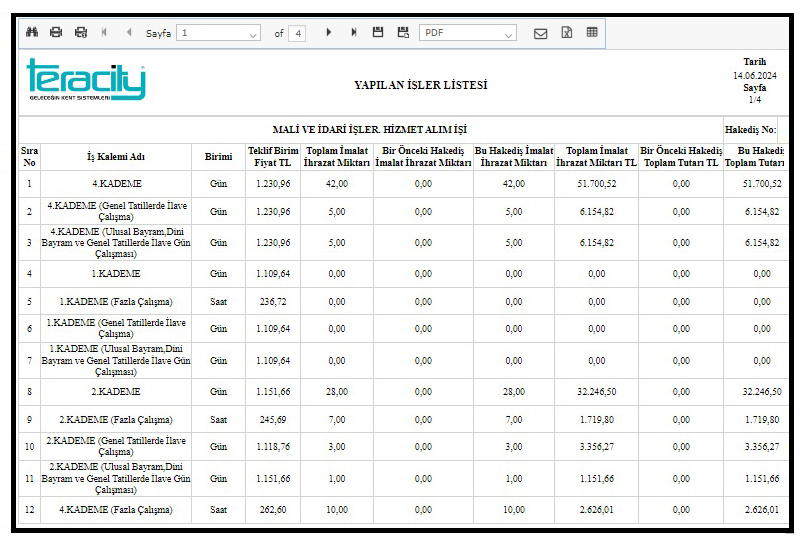Click the quantity 28,00 in Toplam İmalat column
This screenshot has height=544, width=805.
click(x=337, y=392)
